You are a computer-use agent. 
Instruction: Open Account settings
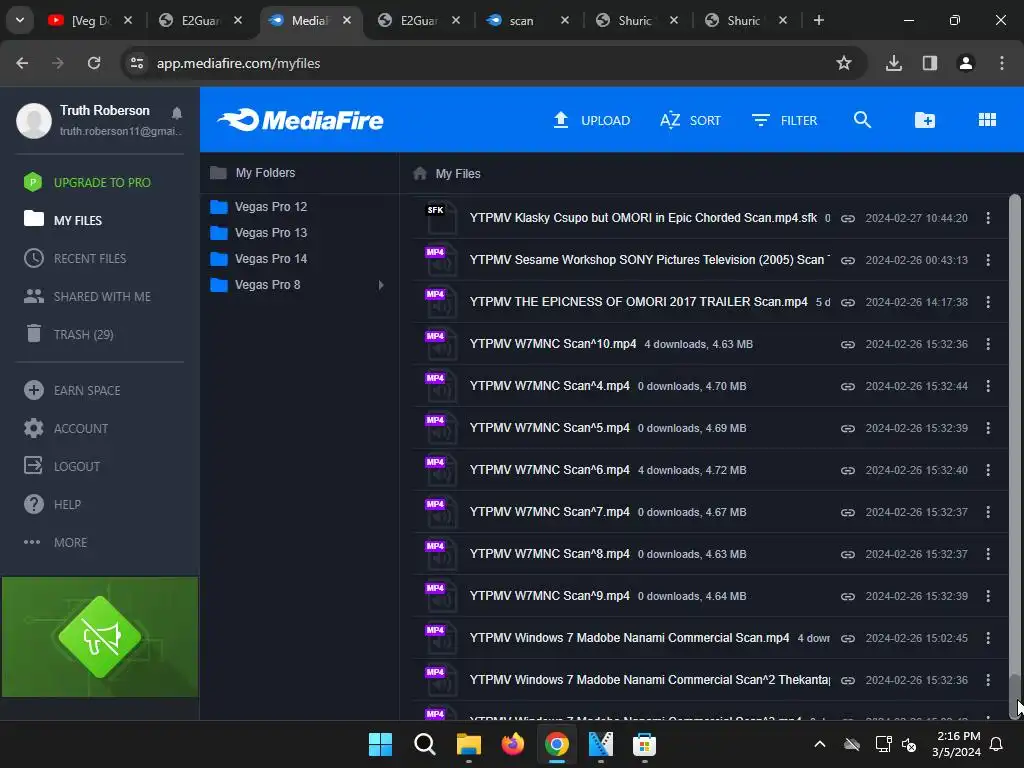65,428
